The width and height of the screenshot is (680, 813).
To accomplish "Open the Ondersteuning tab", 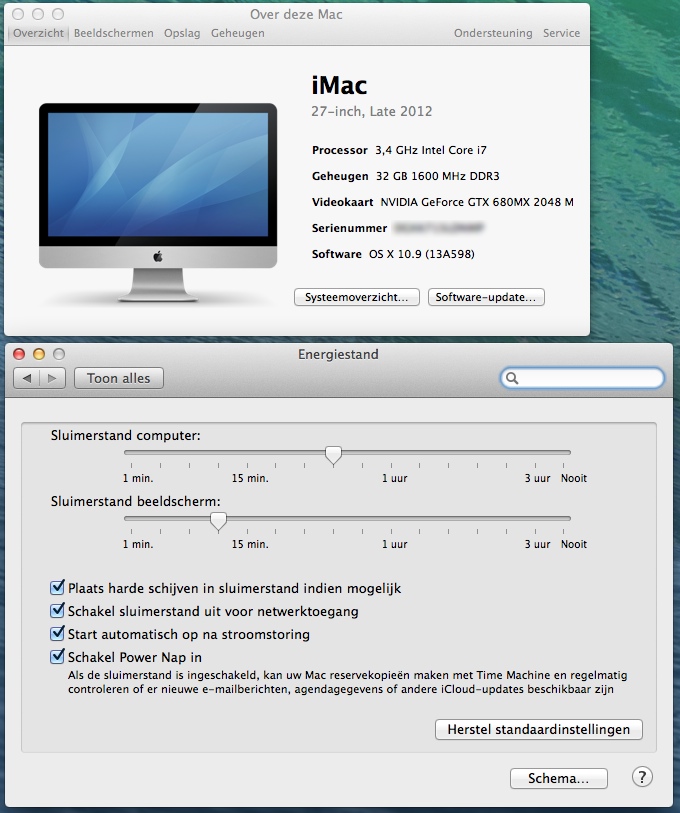I will click(x=493, y=33).
